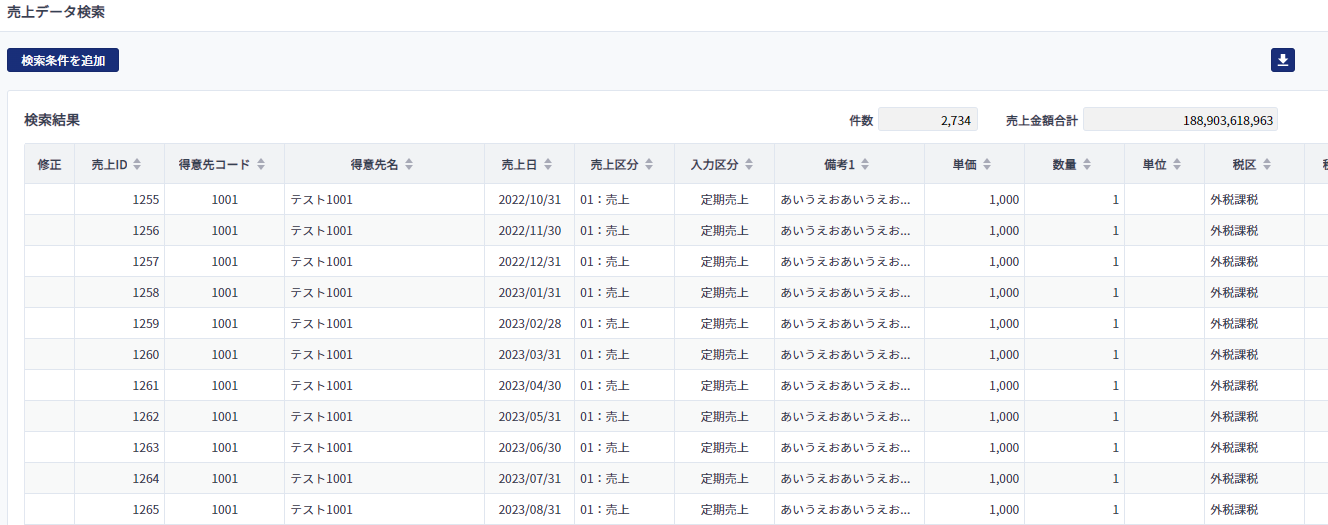1328x525 pixels.
Task: Sort by 入力区分 column arrows
Action: tap(749, 164)
